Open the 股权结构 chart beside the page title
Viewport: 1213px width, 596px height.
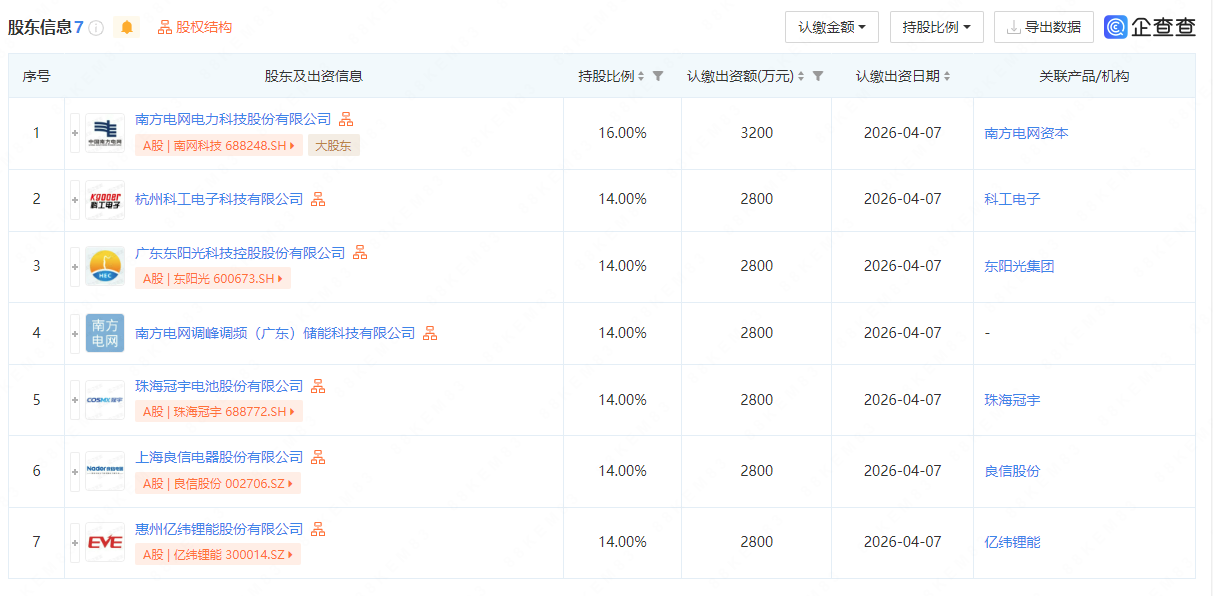(193, 27)
